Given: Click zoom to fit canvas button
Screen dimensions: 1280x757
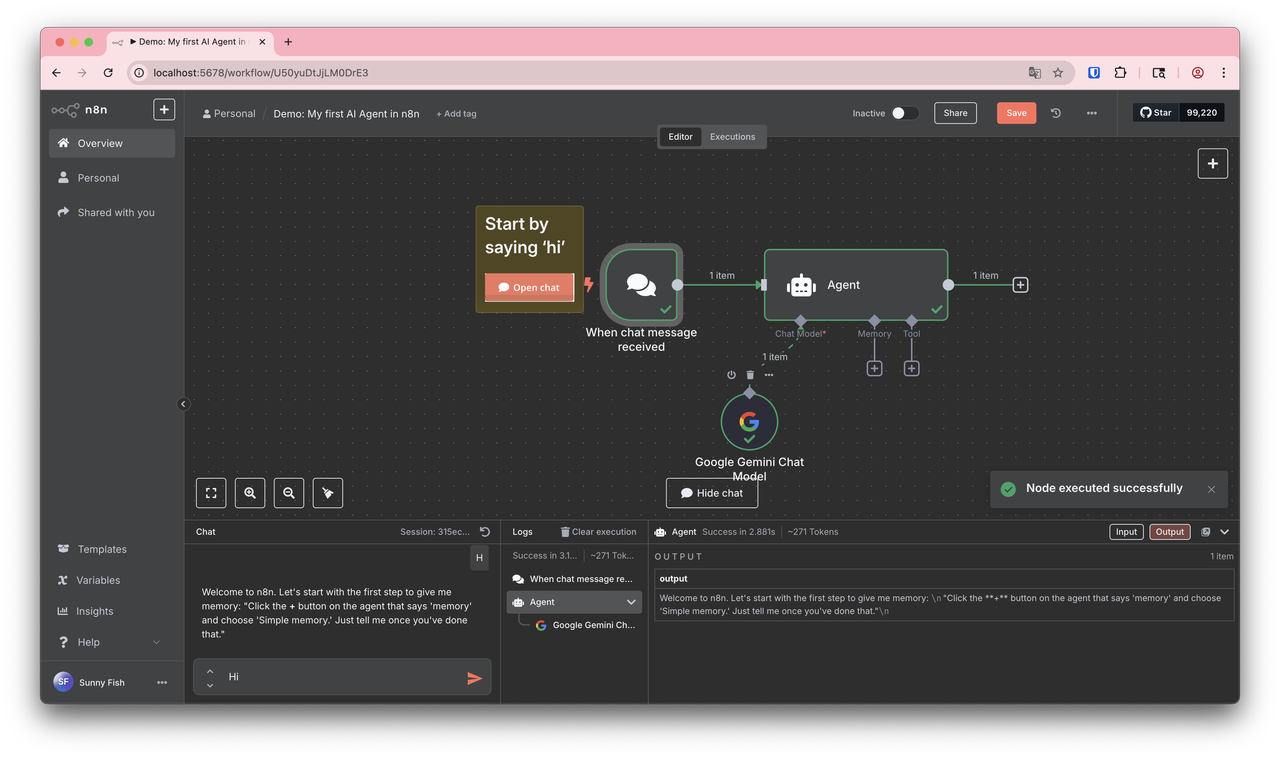Looking at the screenshot, I should tap(211, 493).
